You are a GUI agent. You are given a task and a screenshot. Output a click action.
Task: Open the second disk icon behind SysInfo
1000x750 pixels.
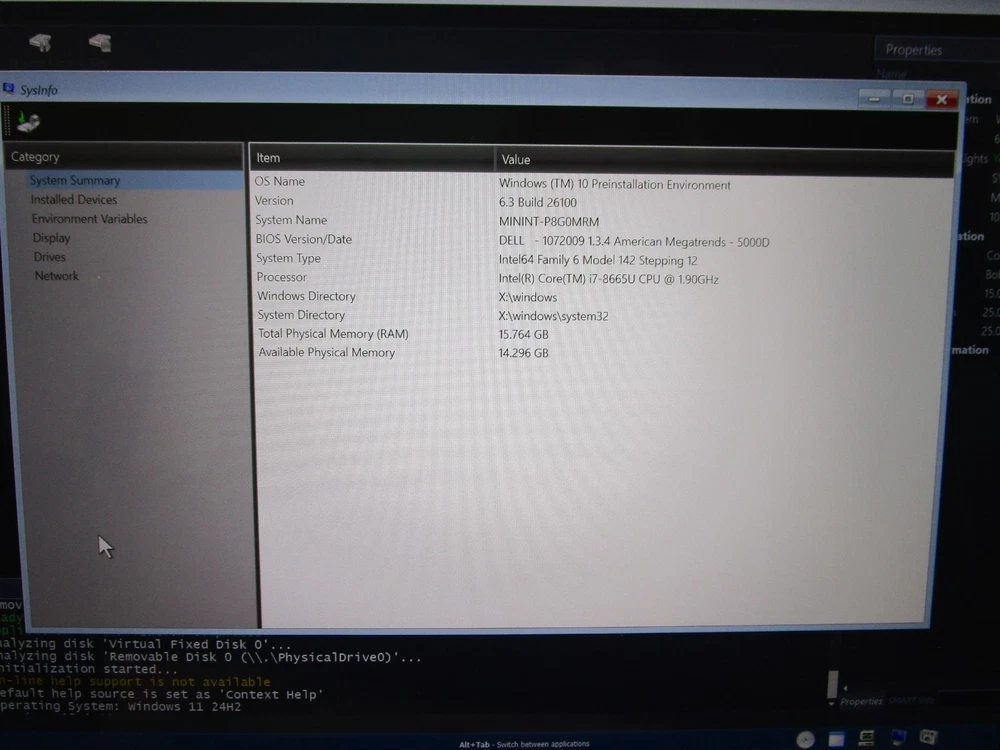pyautogui.click(x=99, y=43)
